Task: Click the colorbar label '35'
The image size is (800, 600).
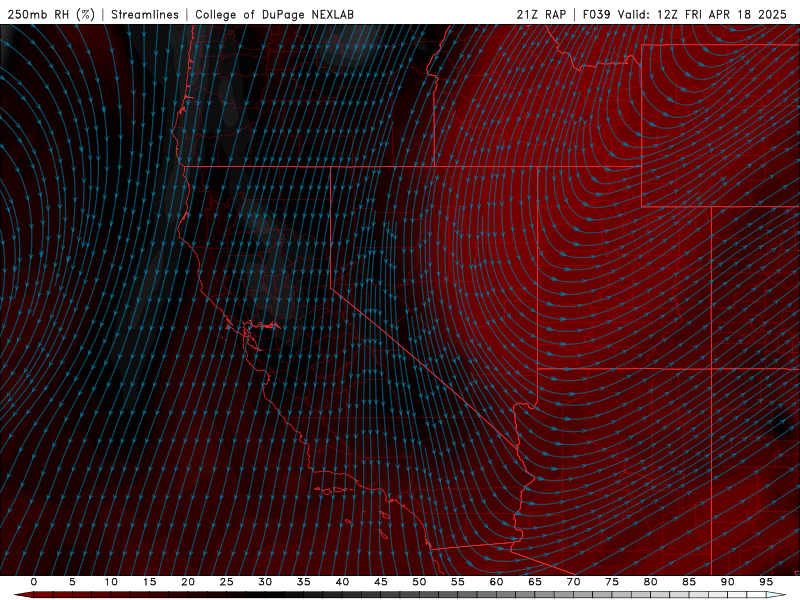Action: click(x=304, y=582)
